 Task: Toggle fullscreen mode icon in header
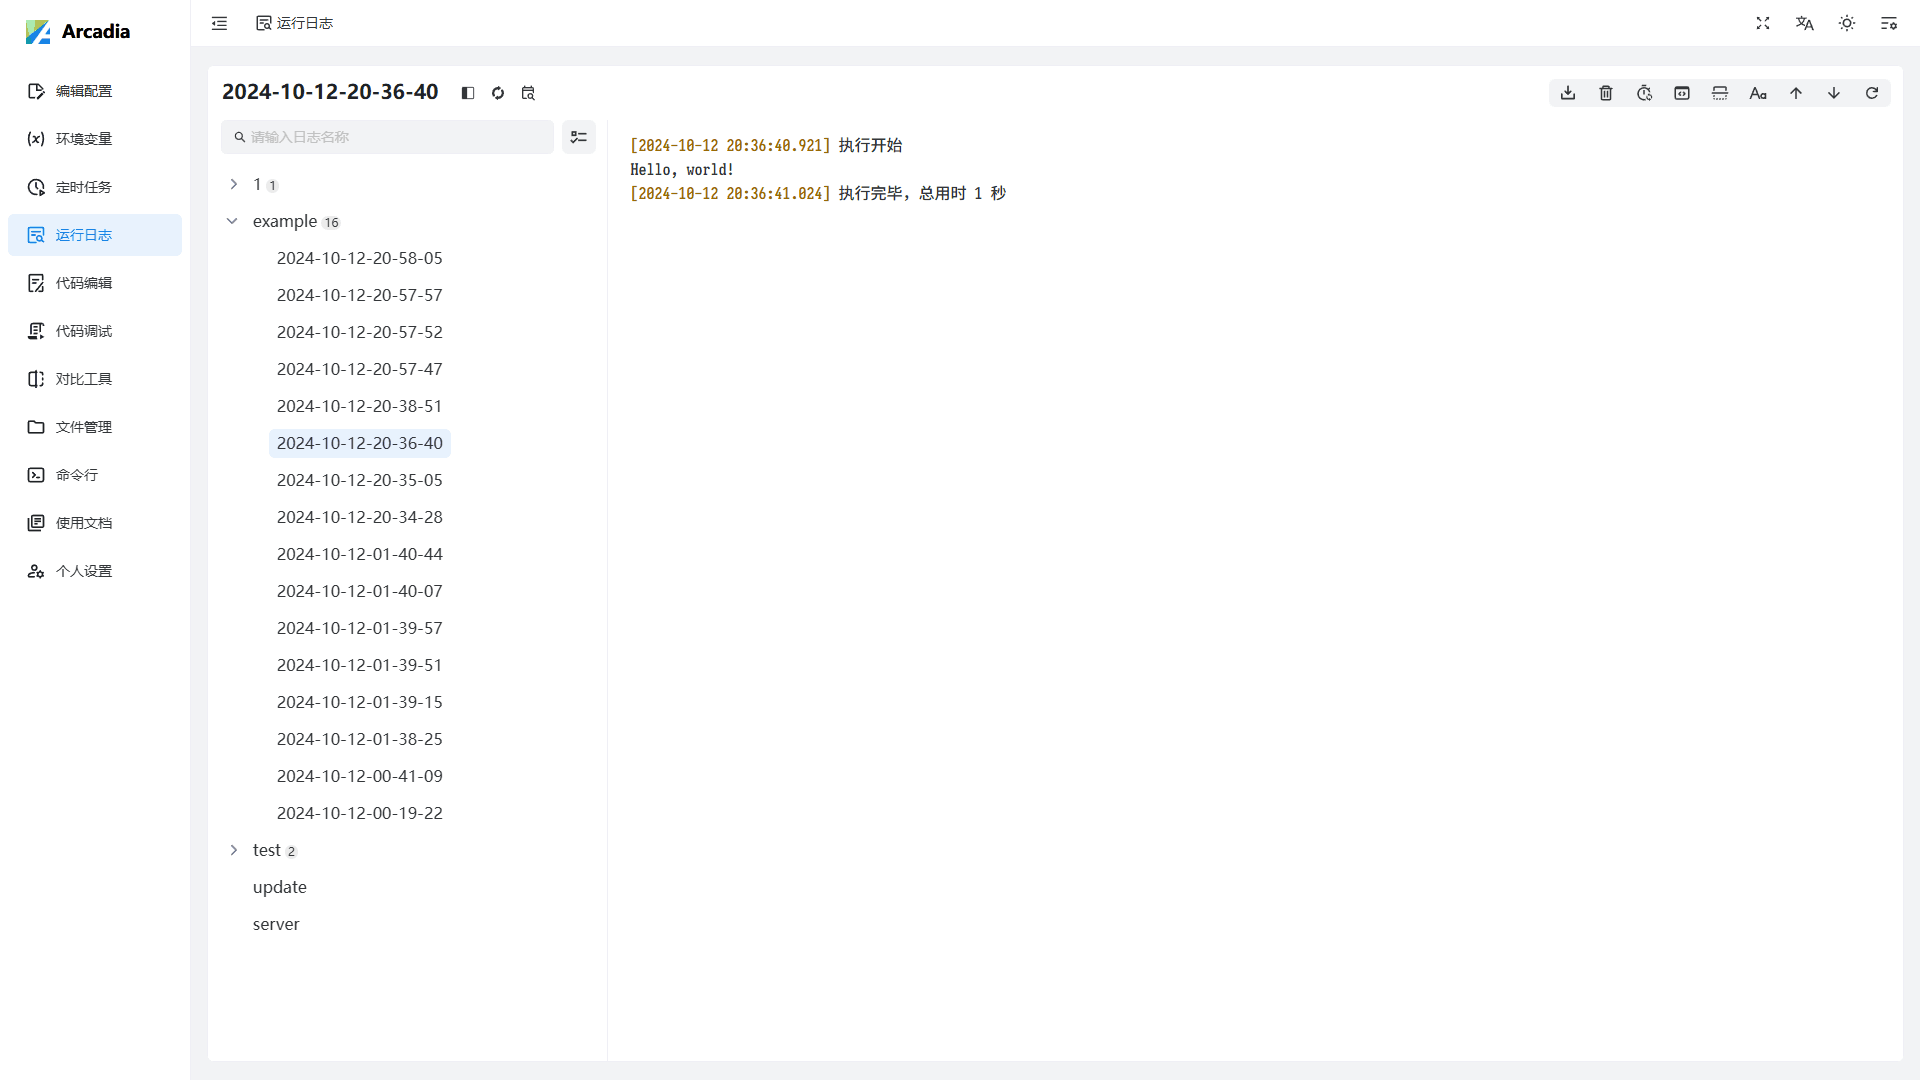1763,23
